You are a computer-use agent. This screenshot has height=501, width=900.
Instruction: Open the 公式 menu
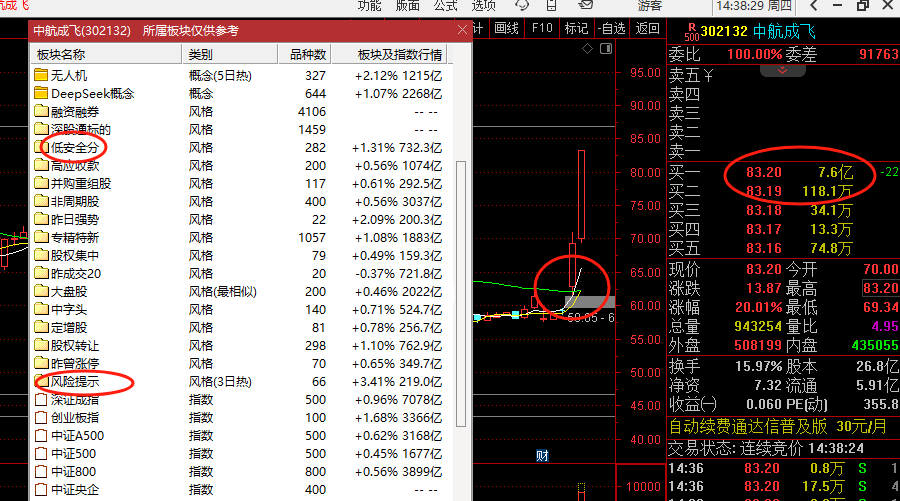point(445,6)
